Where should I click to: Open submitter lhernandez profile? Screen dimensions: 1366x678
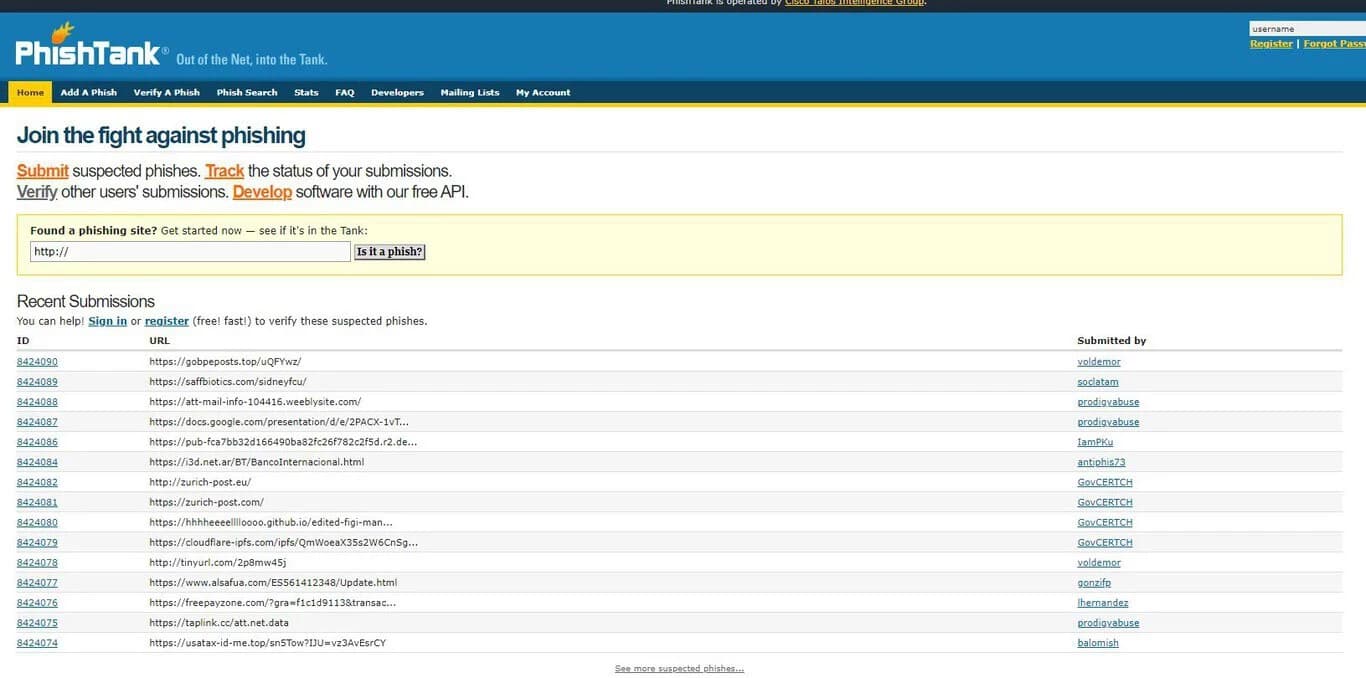tap(1103, 603)
